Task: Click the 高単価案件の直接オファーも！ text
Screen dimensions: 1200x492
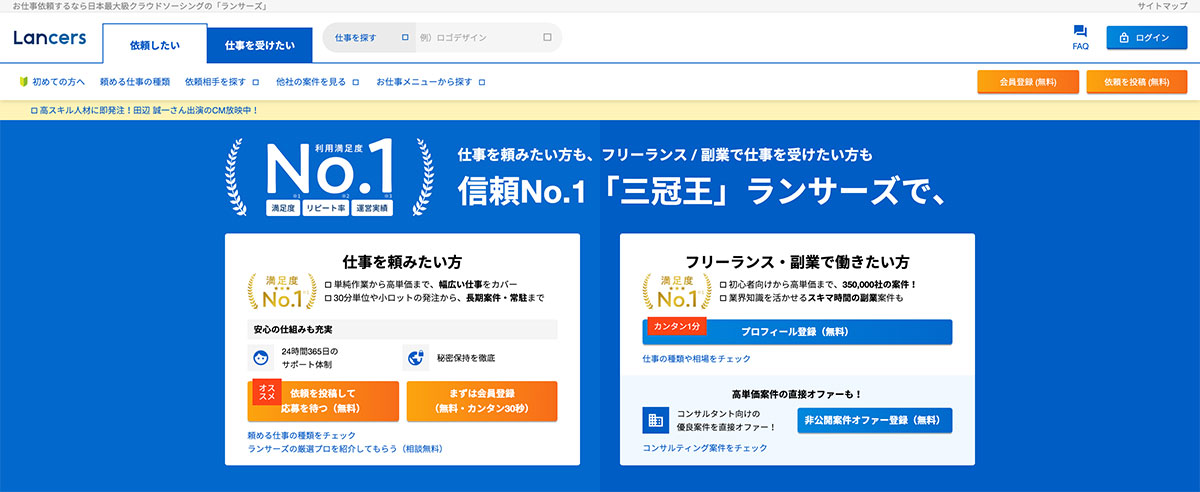Action: coord(797,394)
